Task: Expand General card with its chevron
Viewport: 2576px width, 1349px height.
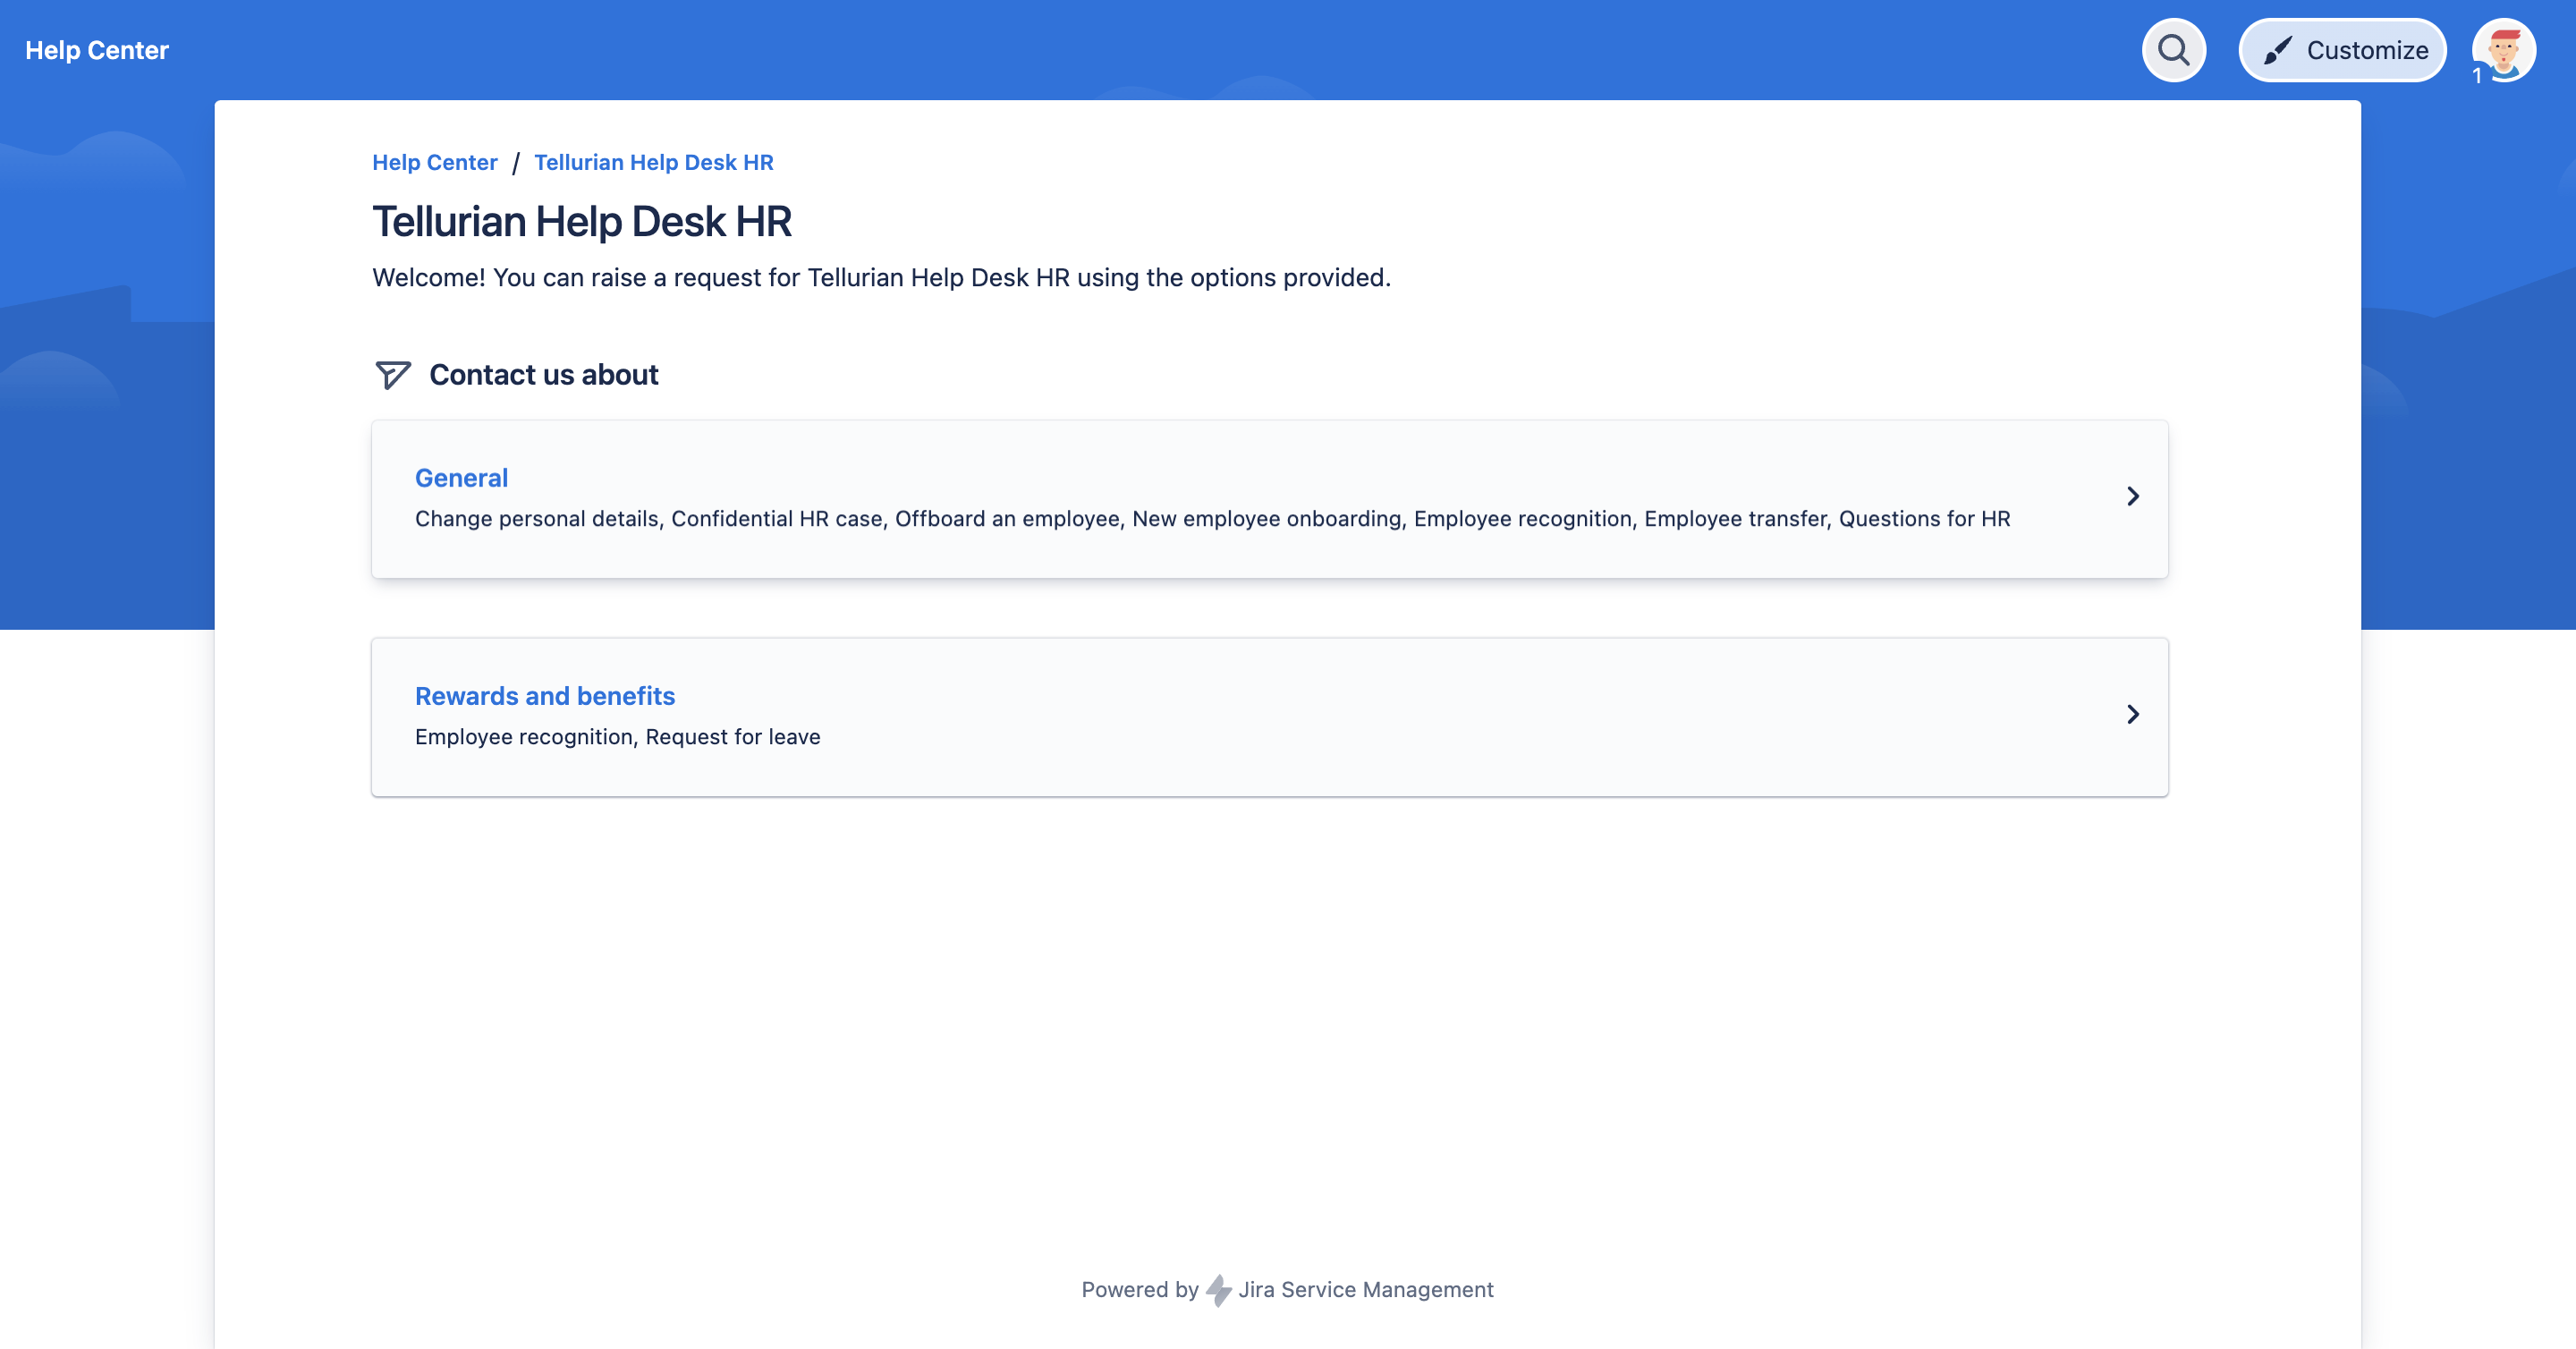Action: click(x=2132, y=496)
